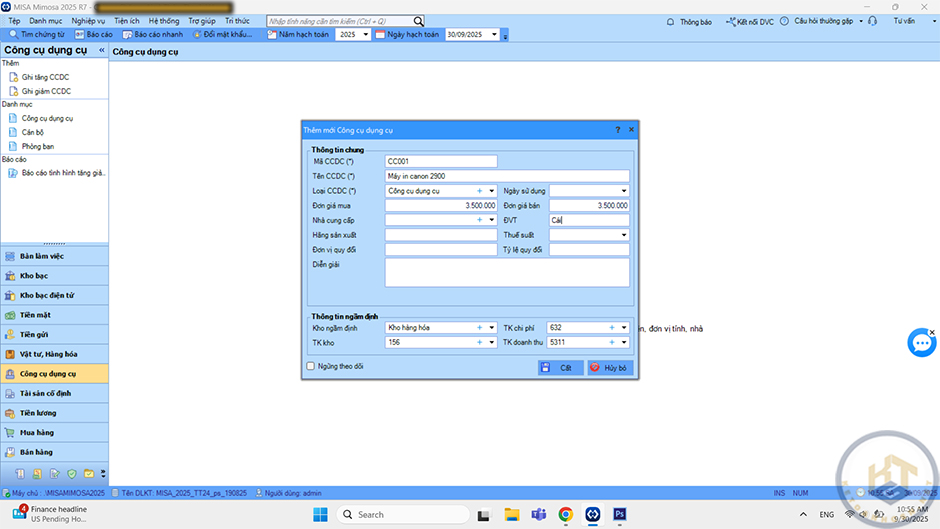Open the Thuế suất dropdown list
This screenshot has width=940, height=529.
click(x=624, y=235)
